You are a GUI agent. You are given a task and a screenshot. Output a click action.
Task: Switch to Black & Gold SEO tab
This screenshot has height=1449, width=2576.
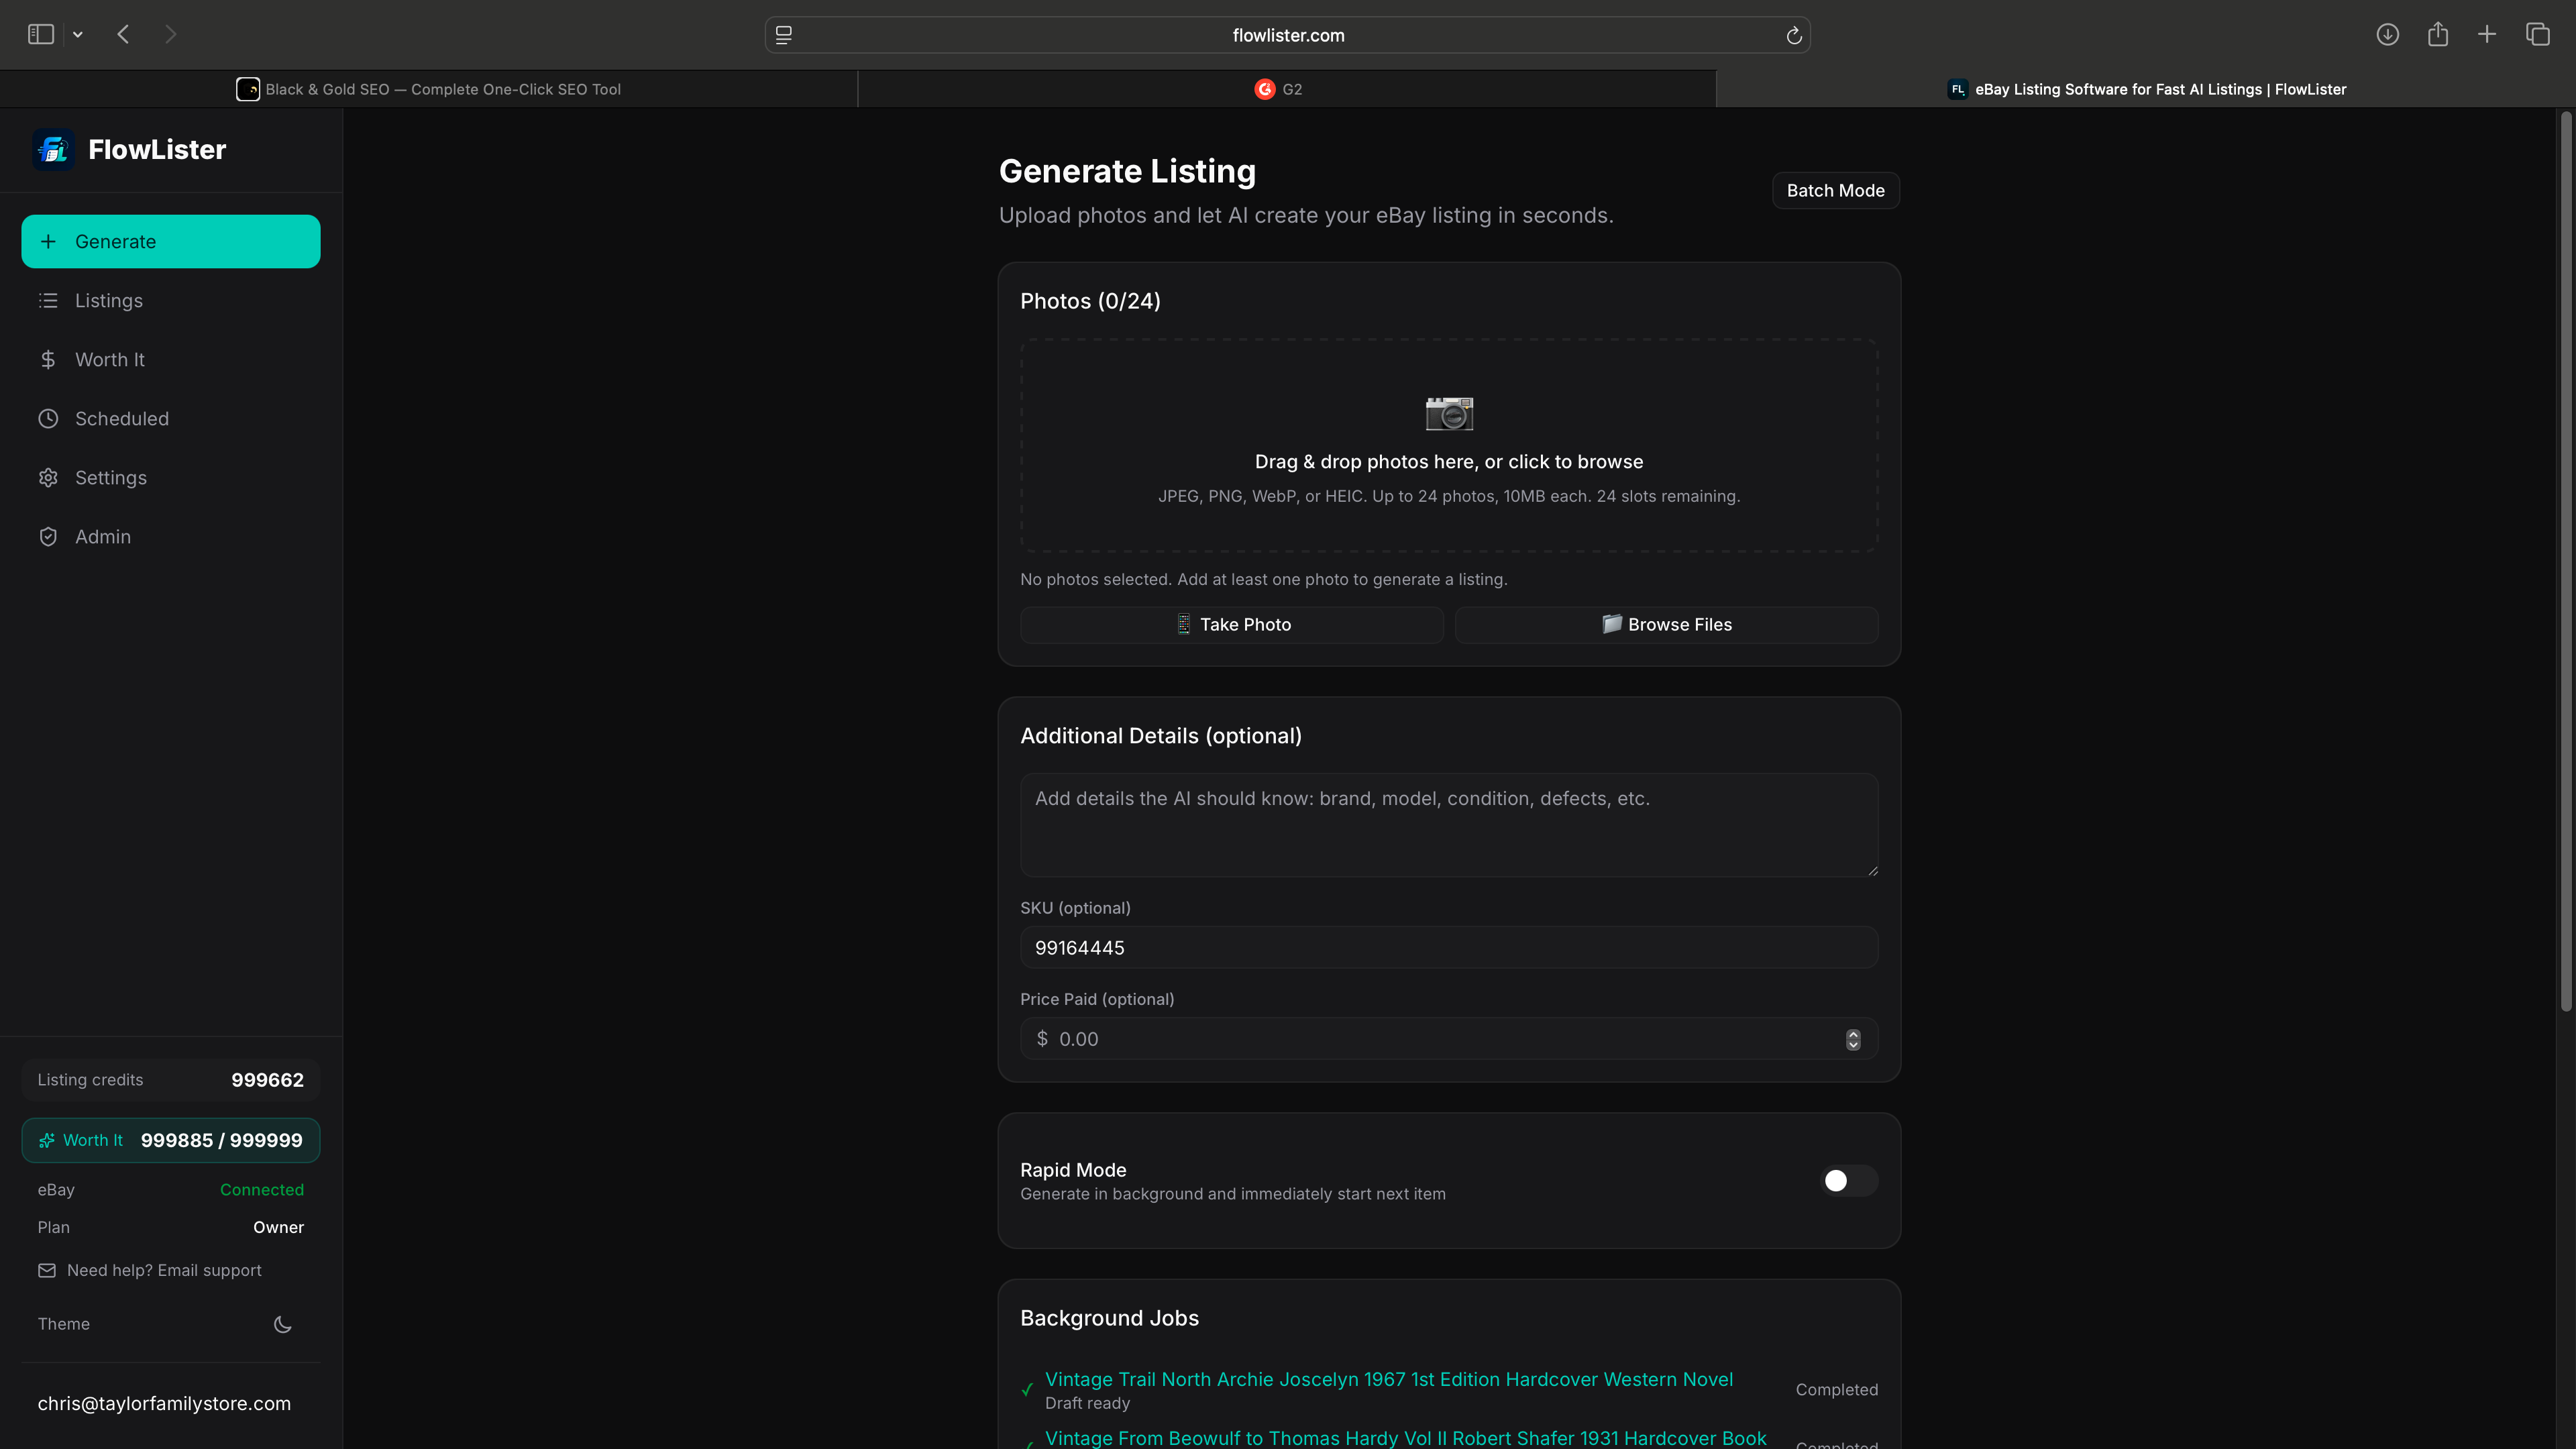coord(429,89)
